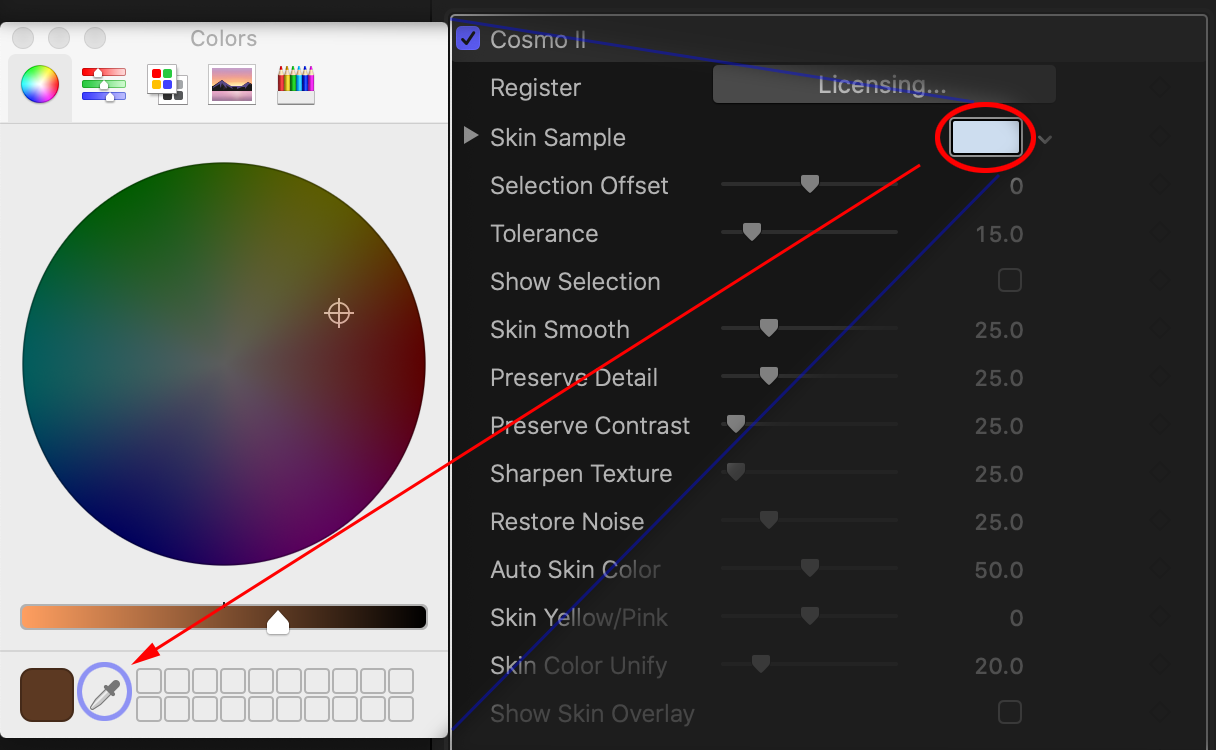Click the Skin Color Unify value 20.0

(999, 666)
